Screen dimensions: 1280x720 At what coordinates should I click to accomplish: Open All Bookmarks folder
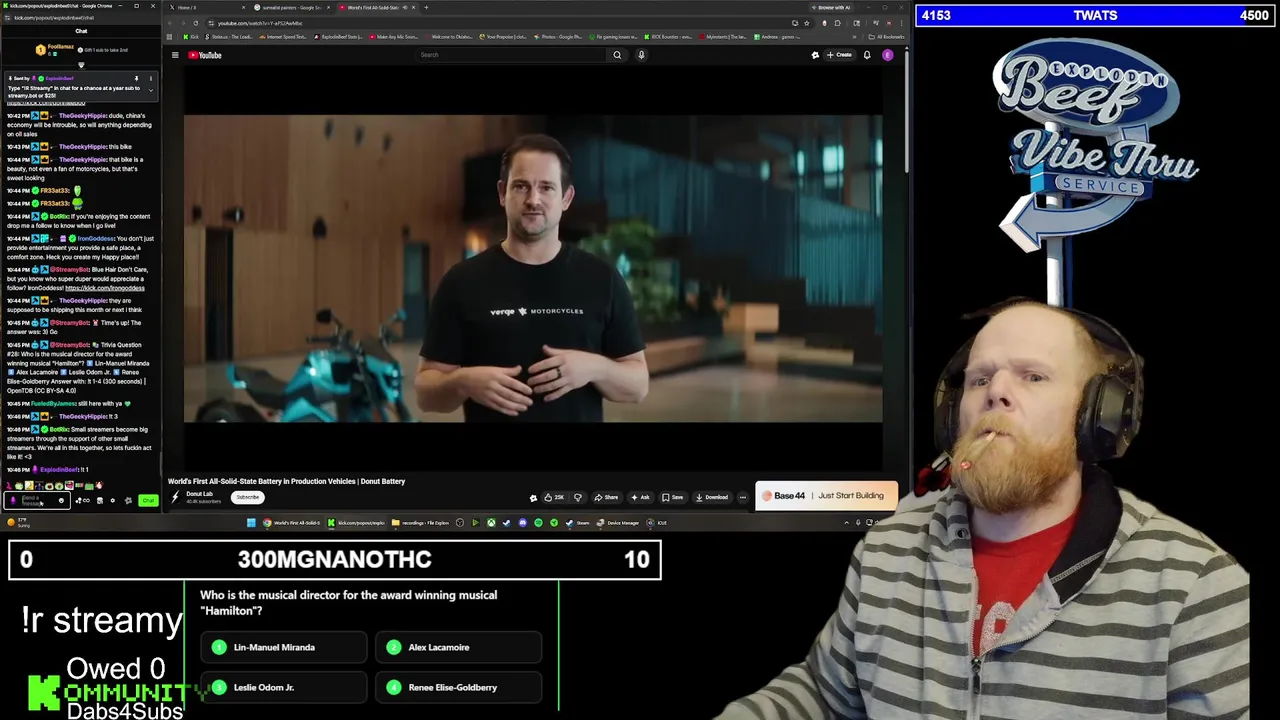pyautogui.click(x=889, y=37)
